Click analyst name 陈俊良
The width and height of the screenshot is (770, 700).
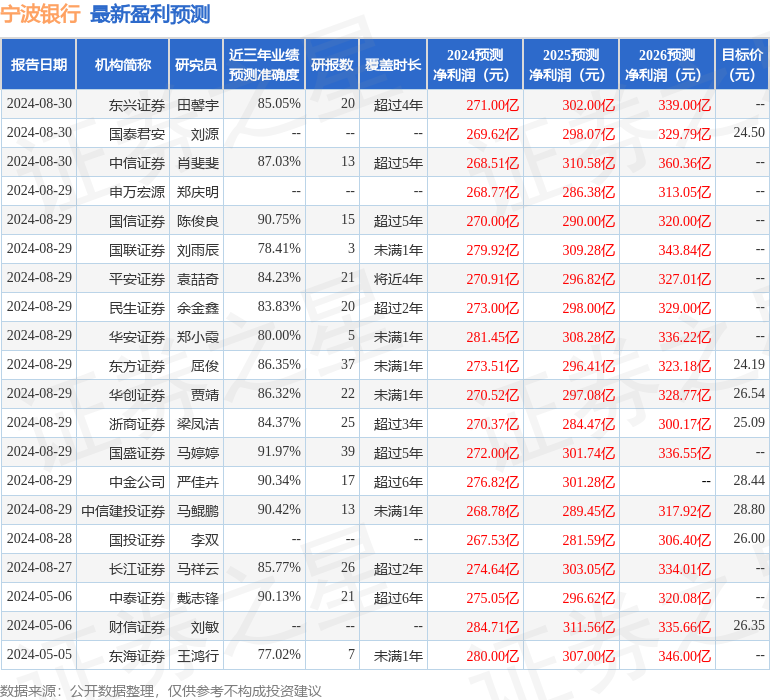tap(198, 221)
